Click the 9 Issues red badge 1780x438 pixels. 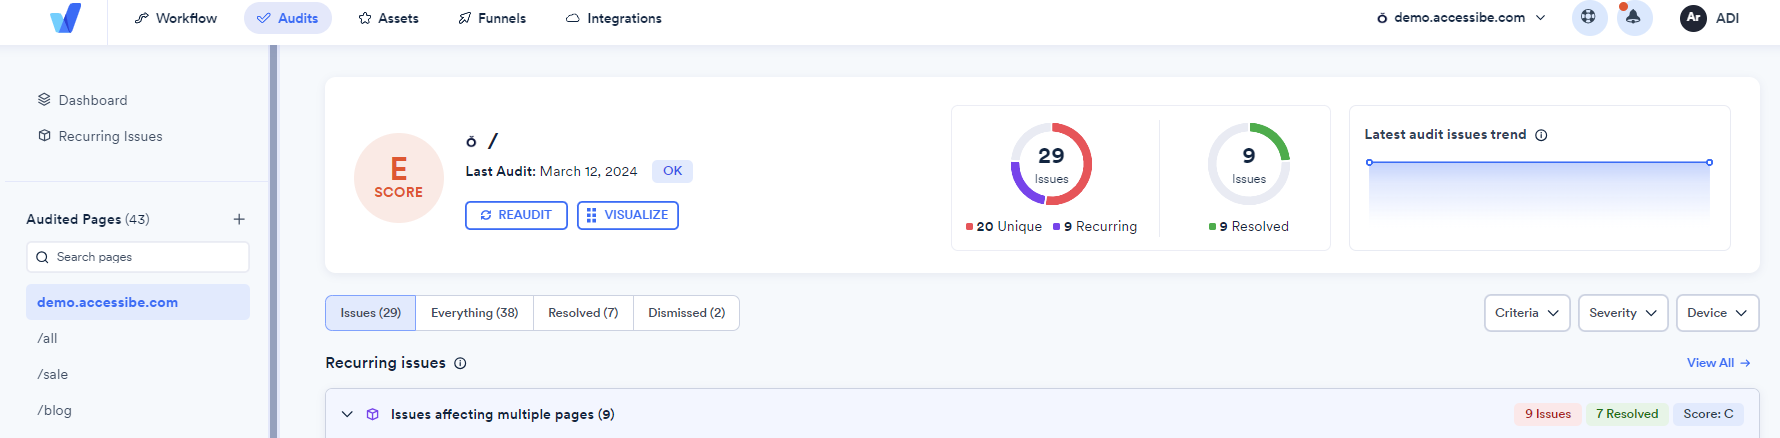pyautogui.click(x=1547, y=414)
